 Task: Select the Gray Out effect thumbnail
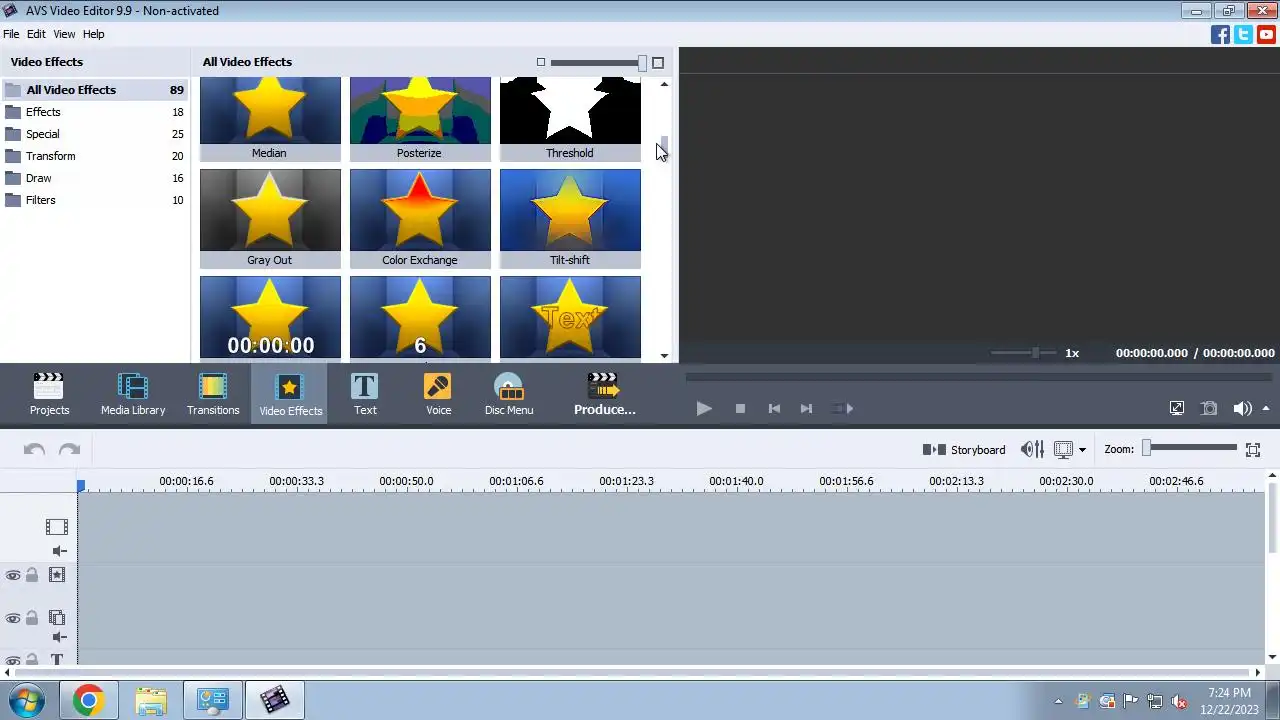[270, 218]
